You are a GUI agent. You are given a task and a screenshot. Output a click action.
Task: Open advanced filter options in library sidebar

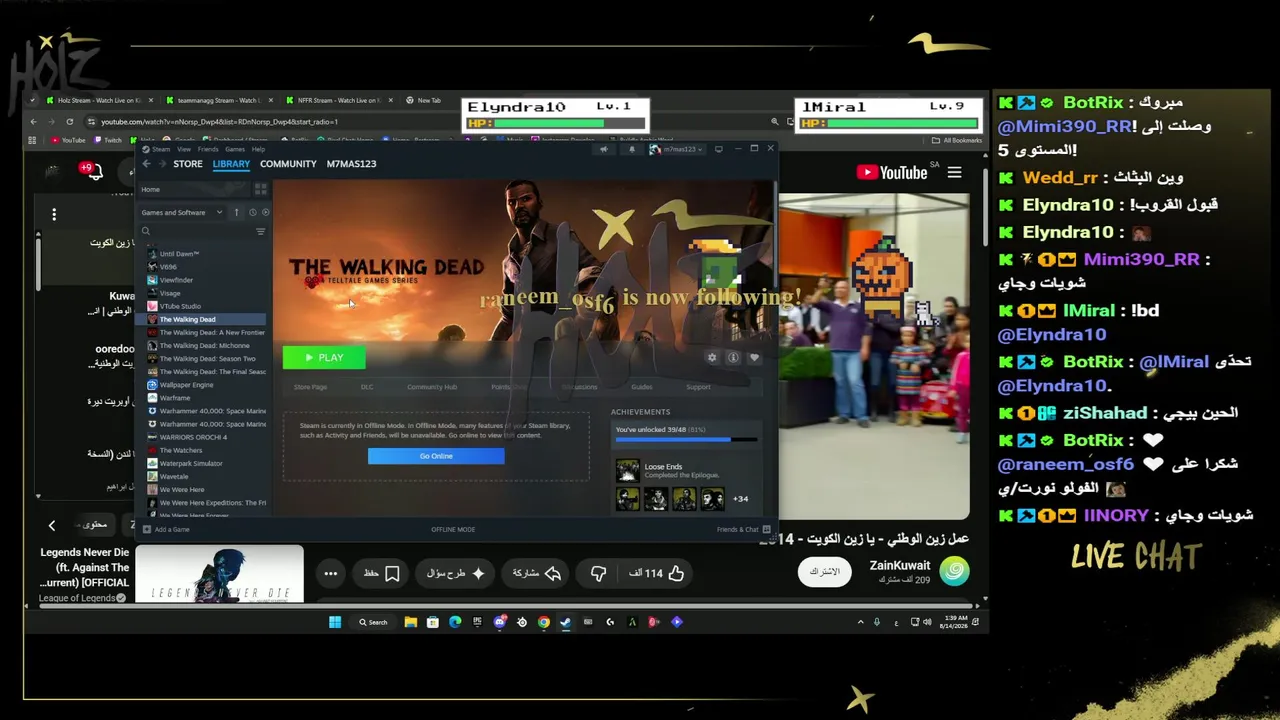260,231
